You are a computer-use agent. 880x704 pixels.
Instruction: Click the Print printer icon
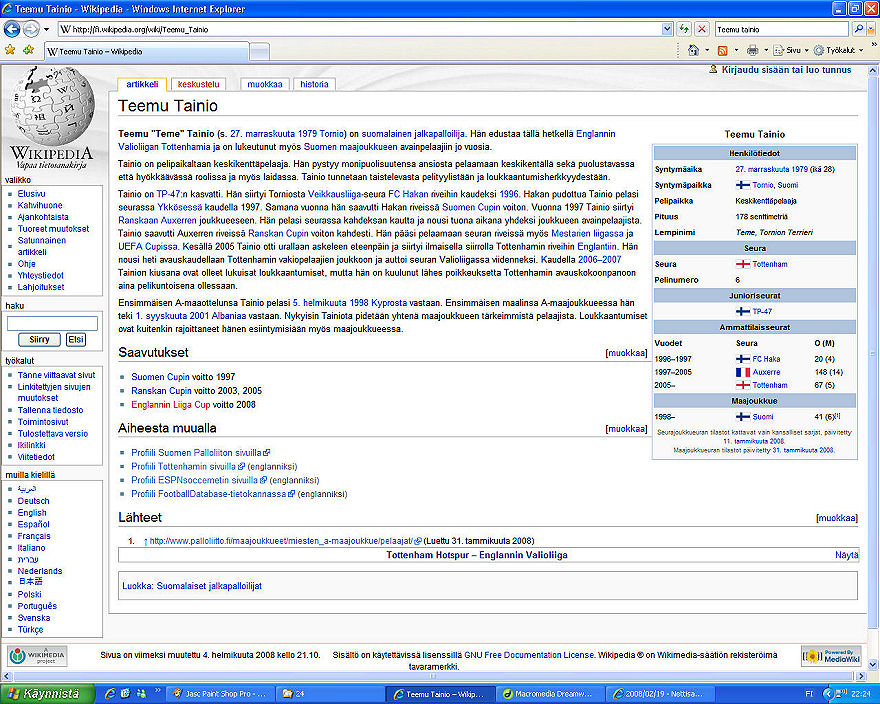[753, 50]
